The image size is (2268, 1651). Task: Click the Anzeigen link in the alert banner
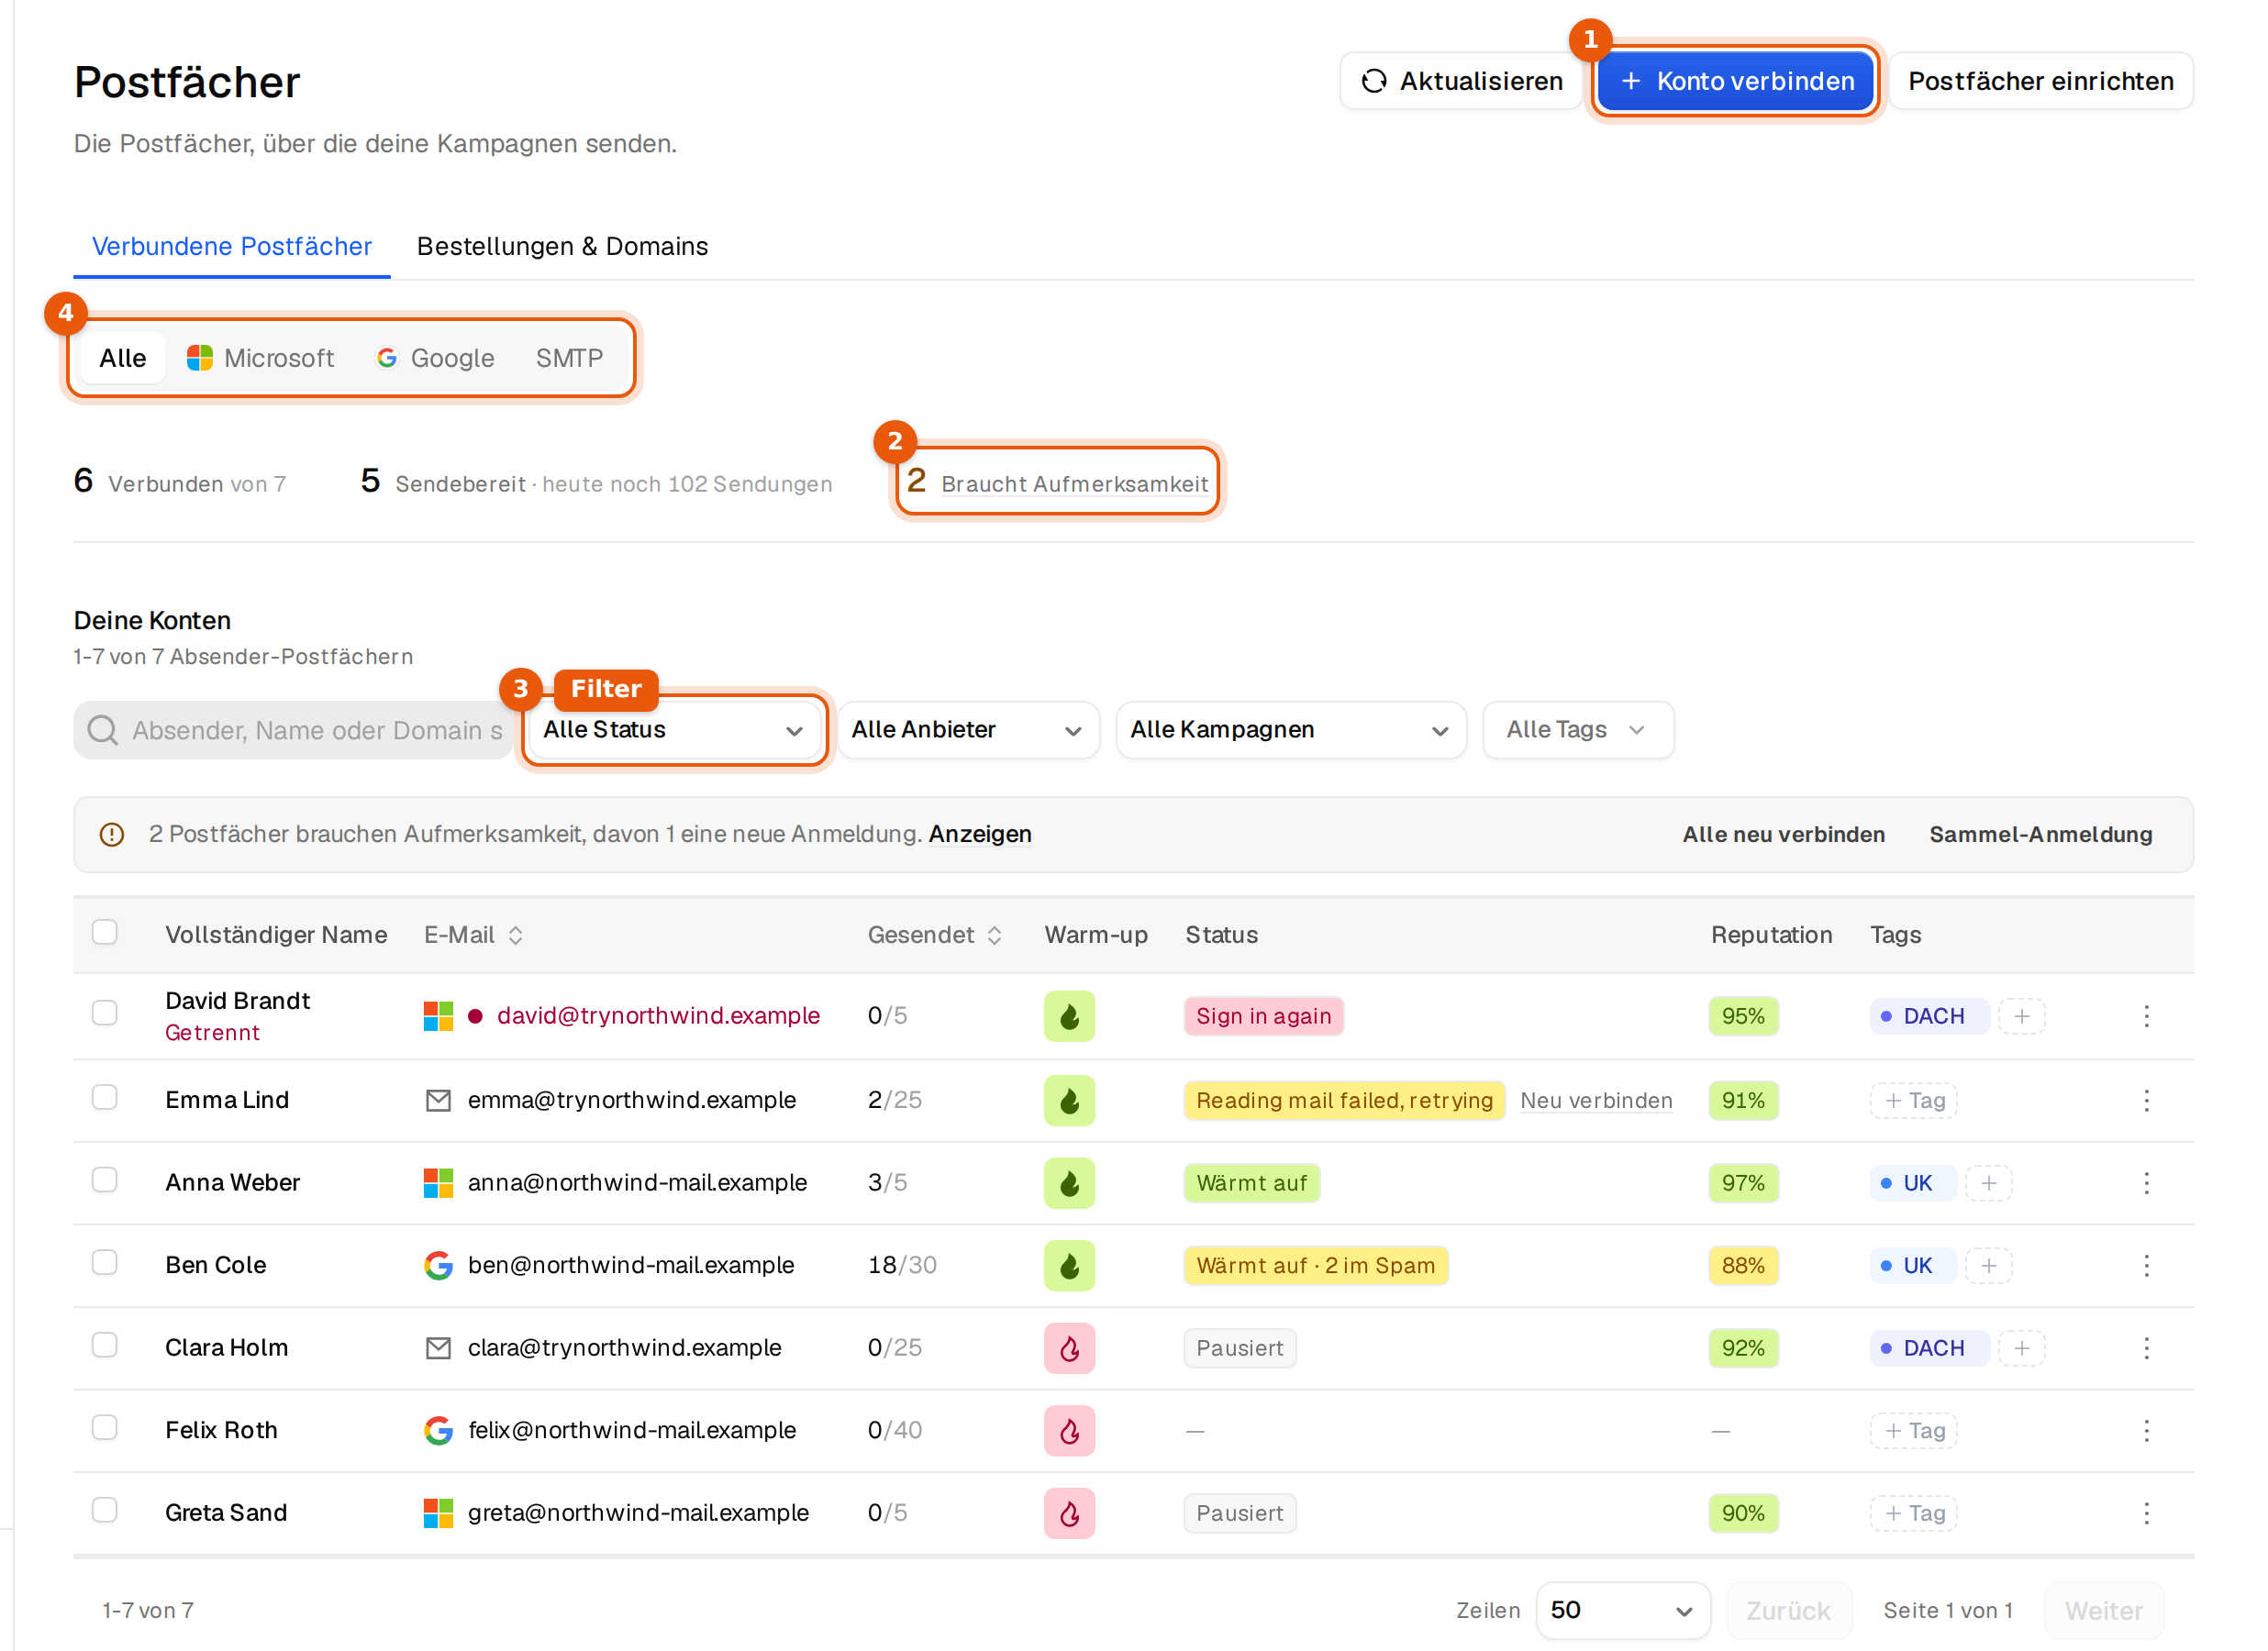979,834
